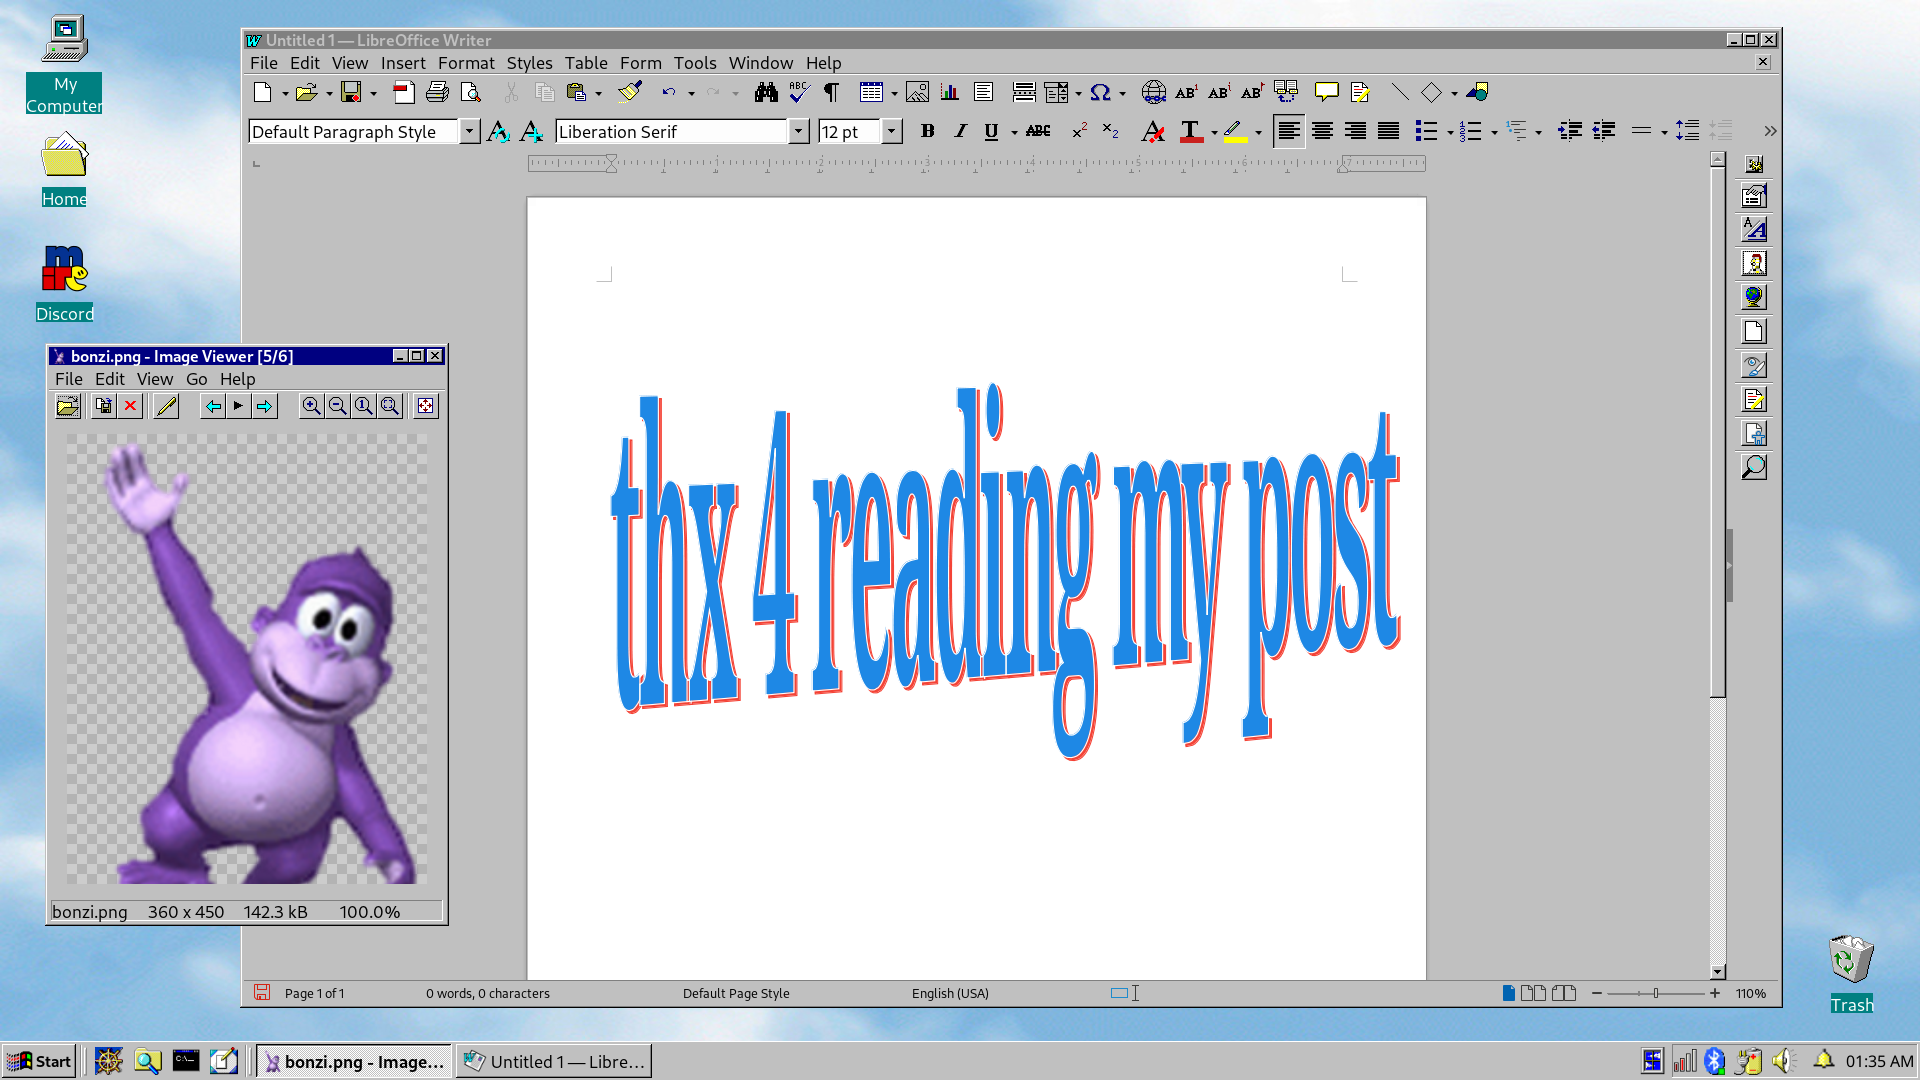Click the New document icon in Writer

click(x=262, y=92)
